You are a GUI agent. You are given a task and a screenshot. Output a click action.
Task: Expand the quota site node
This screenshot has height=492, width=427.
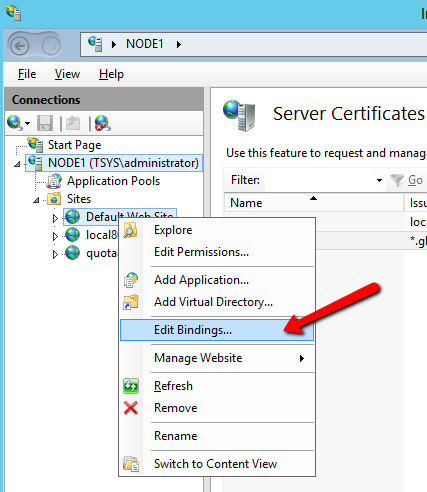[x=55, y=254]
